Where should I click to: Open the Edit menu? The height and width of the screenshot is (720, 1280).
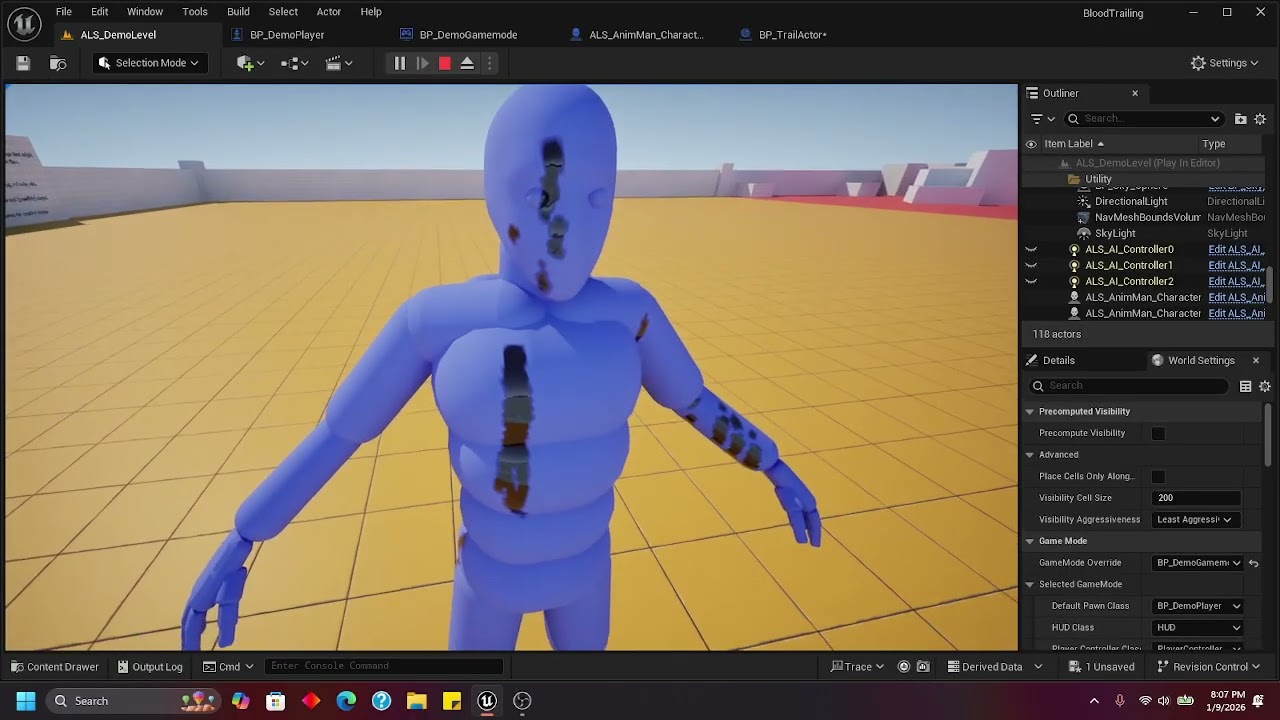[100, 12]
